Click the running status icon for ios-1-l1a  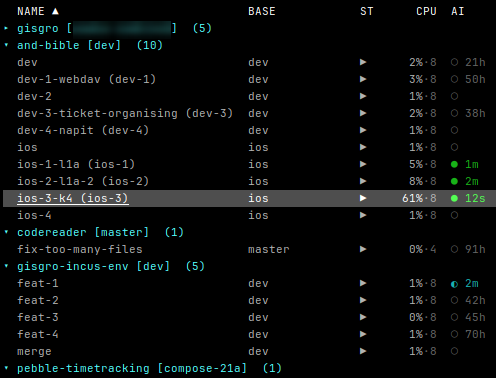pos(363,164)
